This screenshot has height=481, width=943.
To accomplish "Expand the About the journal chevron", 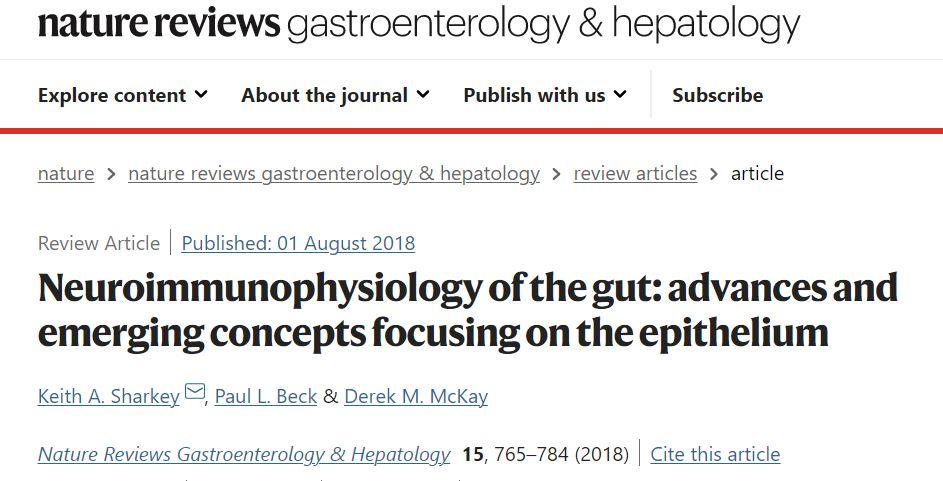I will (423, 95).
